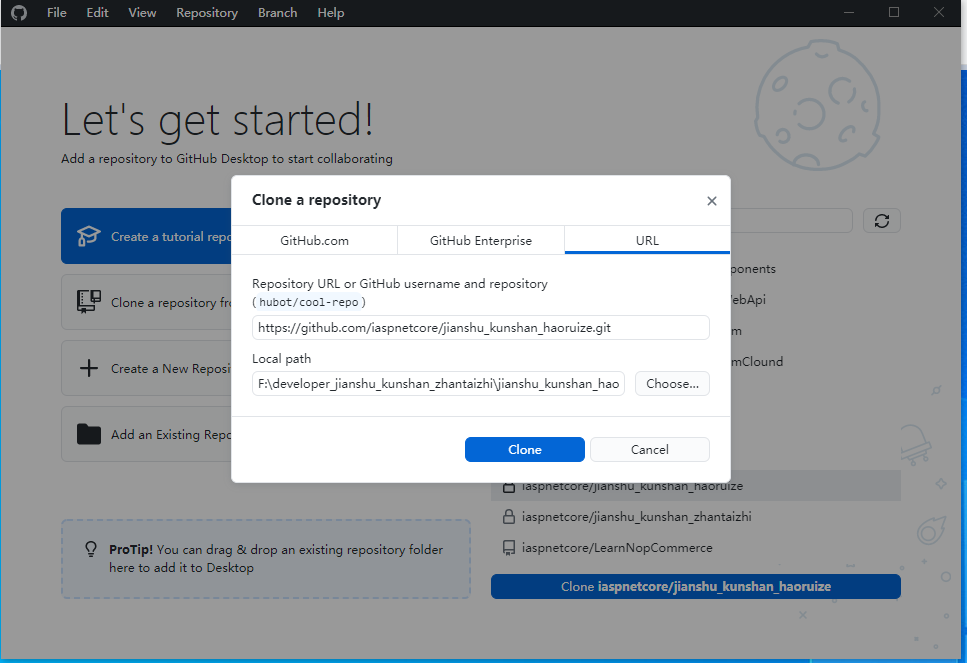
Task: Click the graduation cap tutorial icon
Action: (x=89, y=236)
